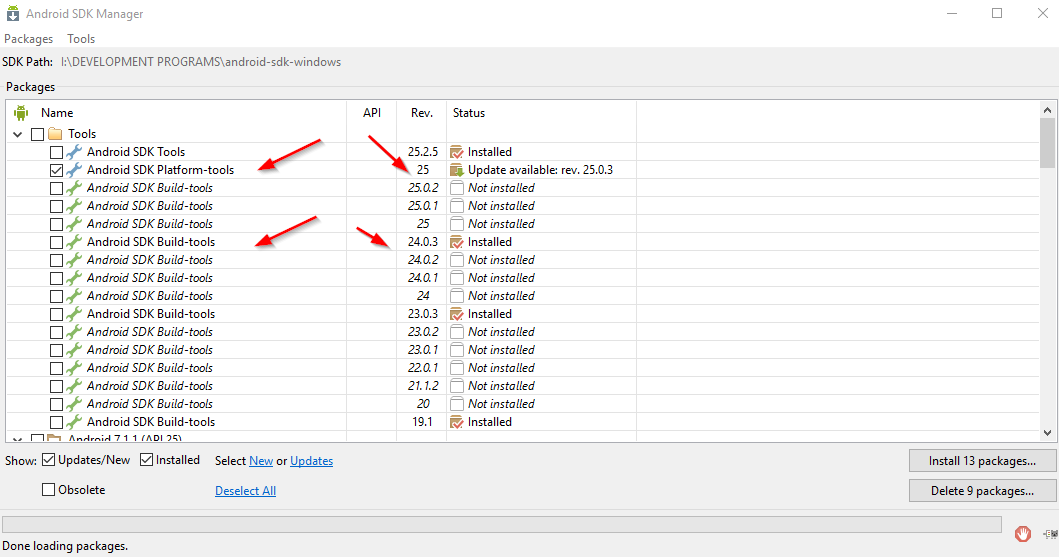The width and height of the screenshot is (1059, 557).
Task: Click wrench icon of Build-tools rev 24
Action: pyautogui.click(x=74, y=296)
